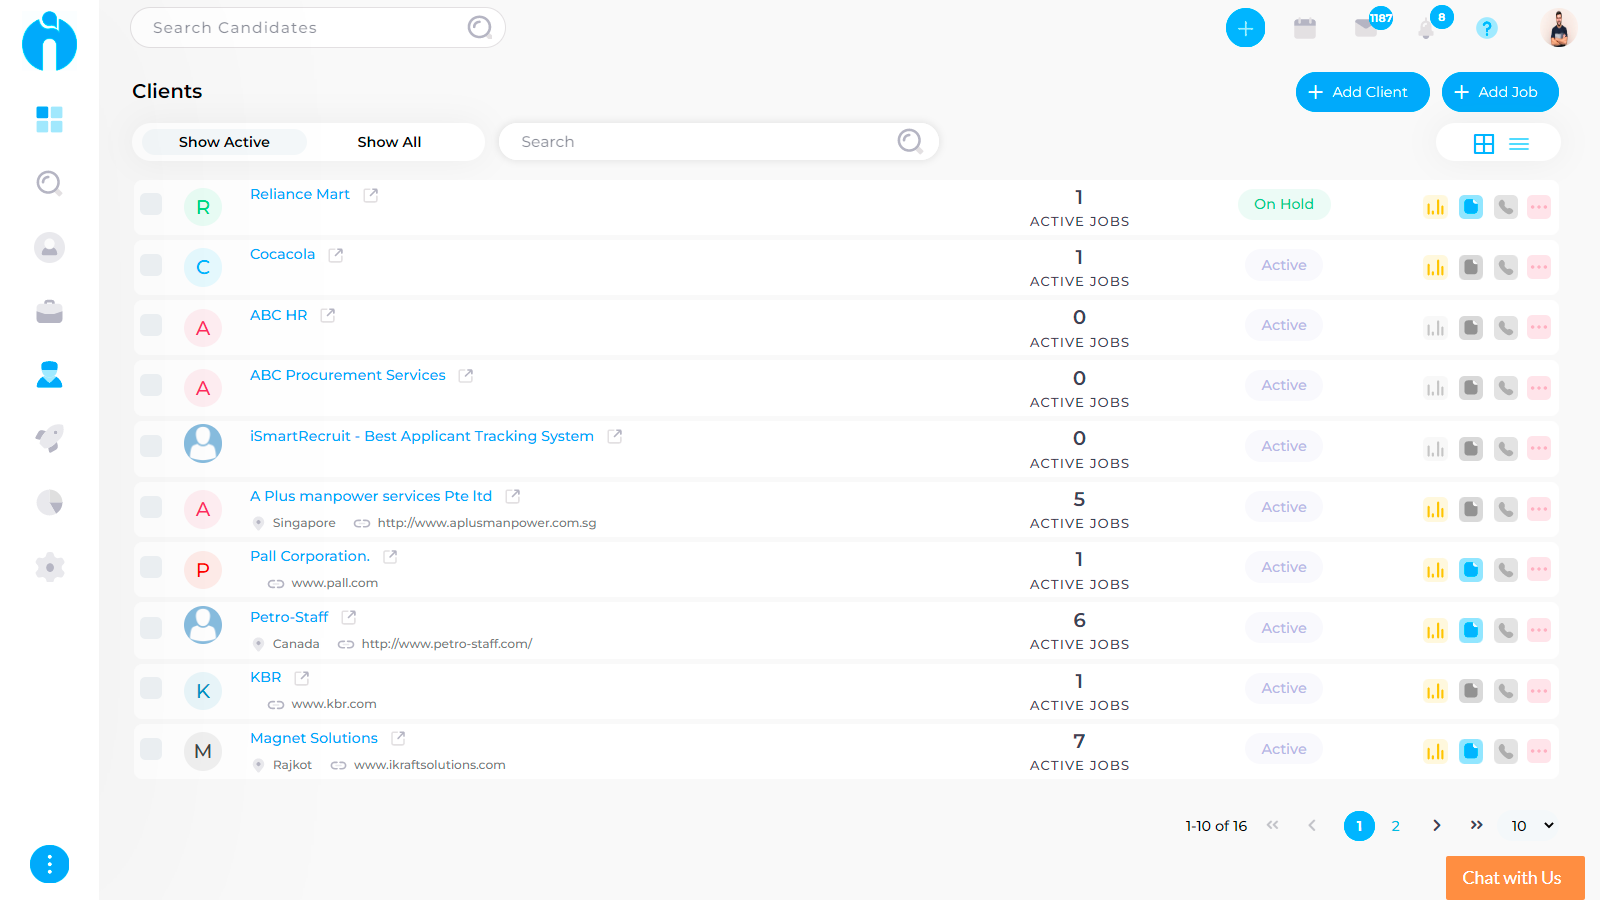1600x900 pixels.
Task: Open external link icon beside Reliance Mart
Action: pyautogui.click(x=371, y=195)
